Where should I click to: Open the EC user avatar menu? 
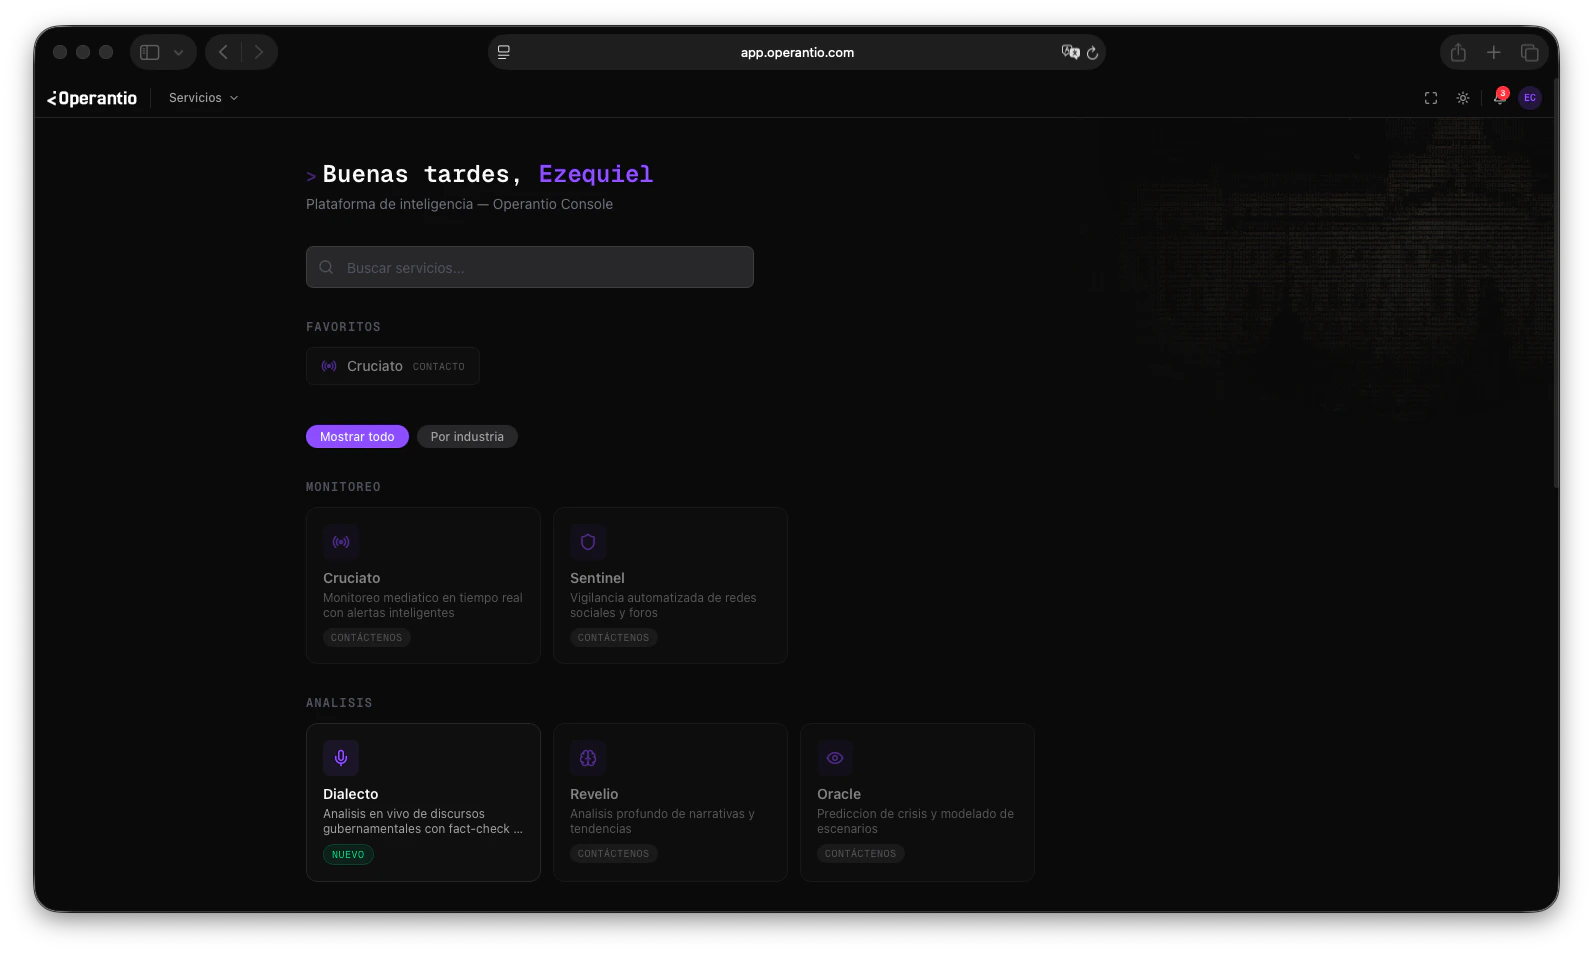(x=1530, y=98)
